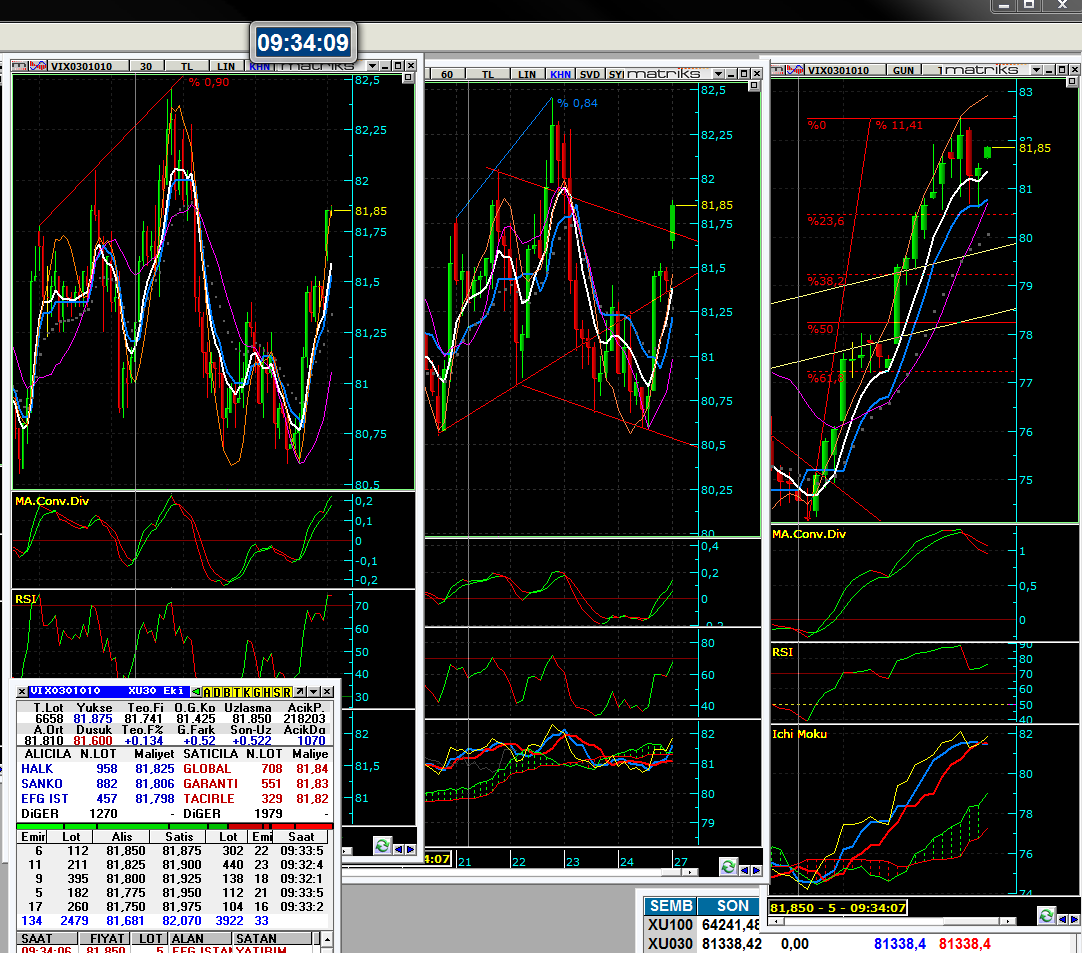Click the chart type icon in left chart window
1082x953 pixels.
(x=38, y=66)
